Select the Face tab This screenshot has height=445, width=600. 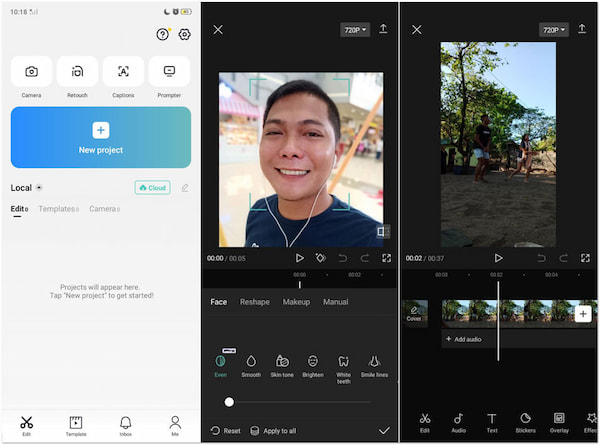tap(218, 302)
